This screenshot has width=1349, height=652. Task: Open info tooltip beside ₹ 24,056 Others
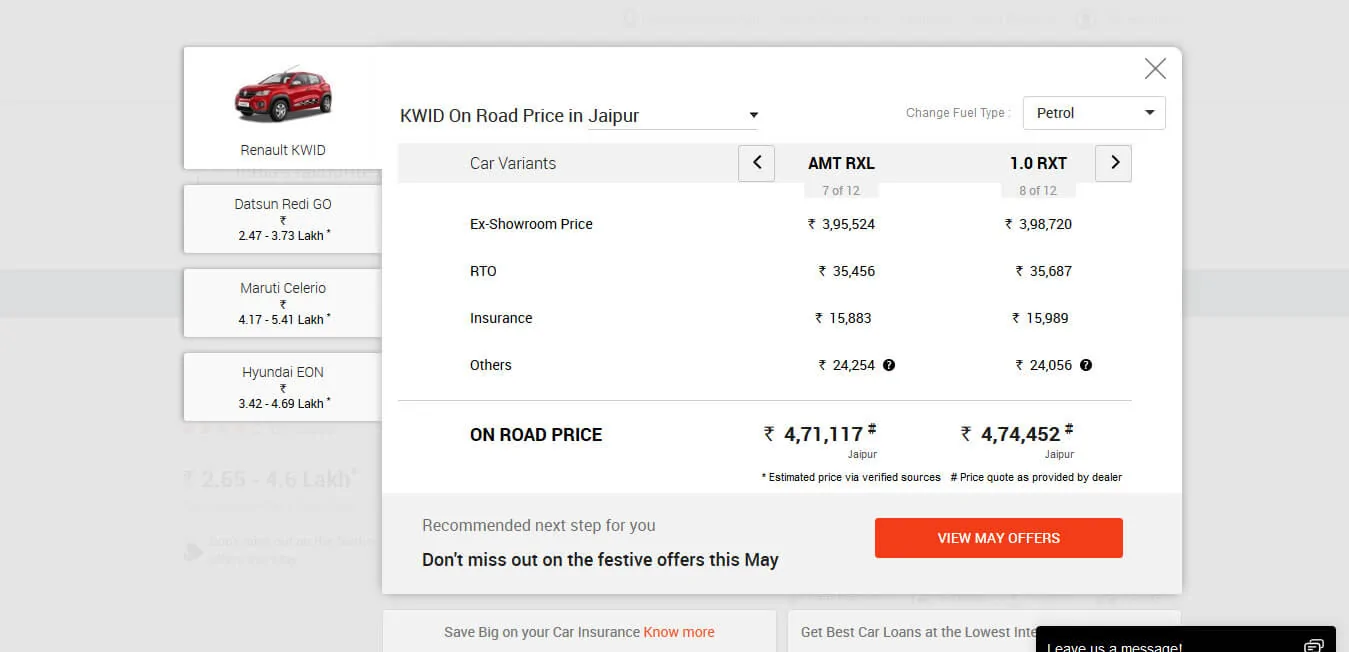coord(1086,365)
